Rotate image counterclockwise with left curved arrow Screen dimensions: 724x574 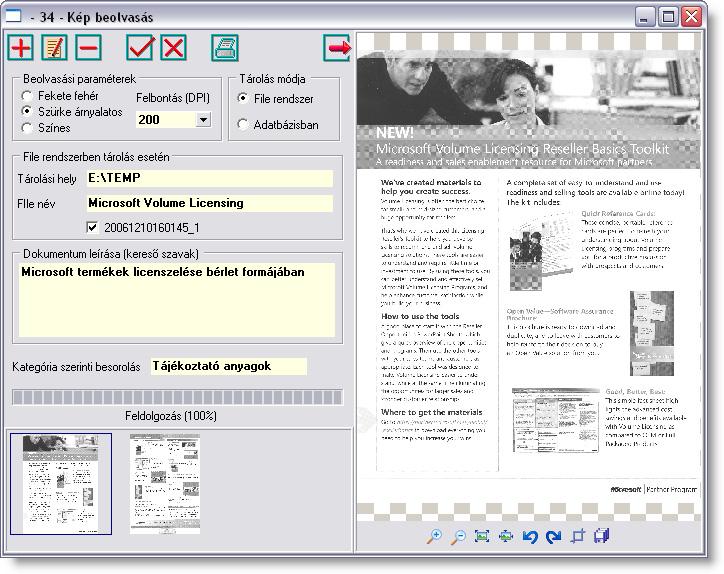(530, 536)
